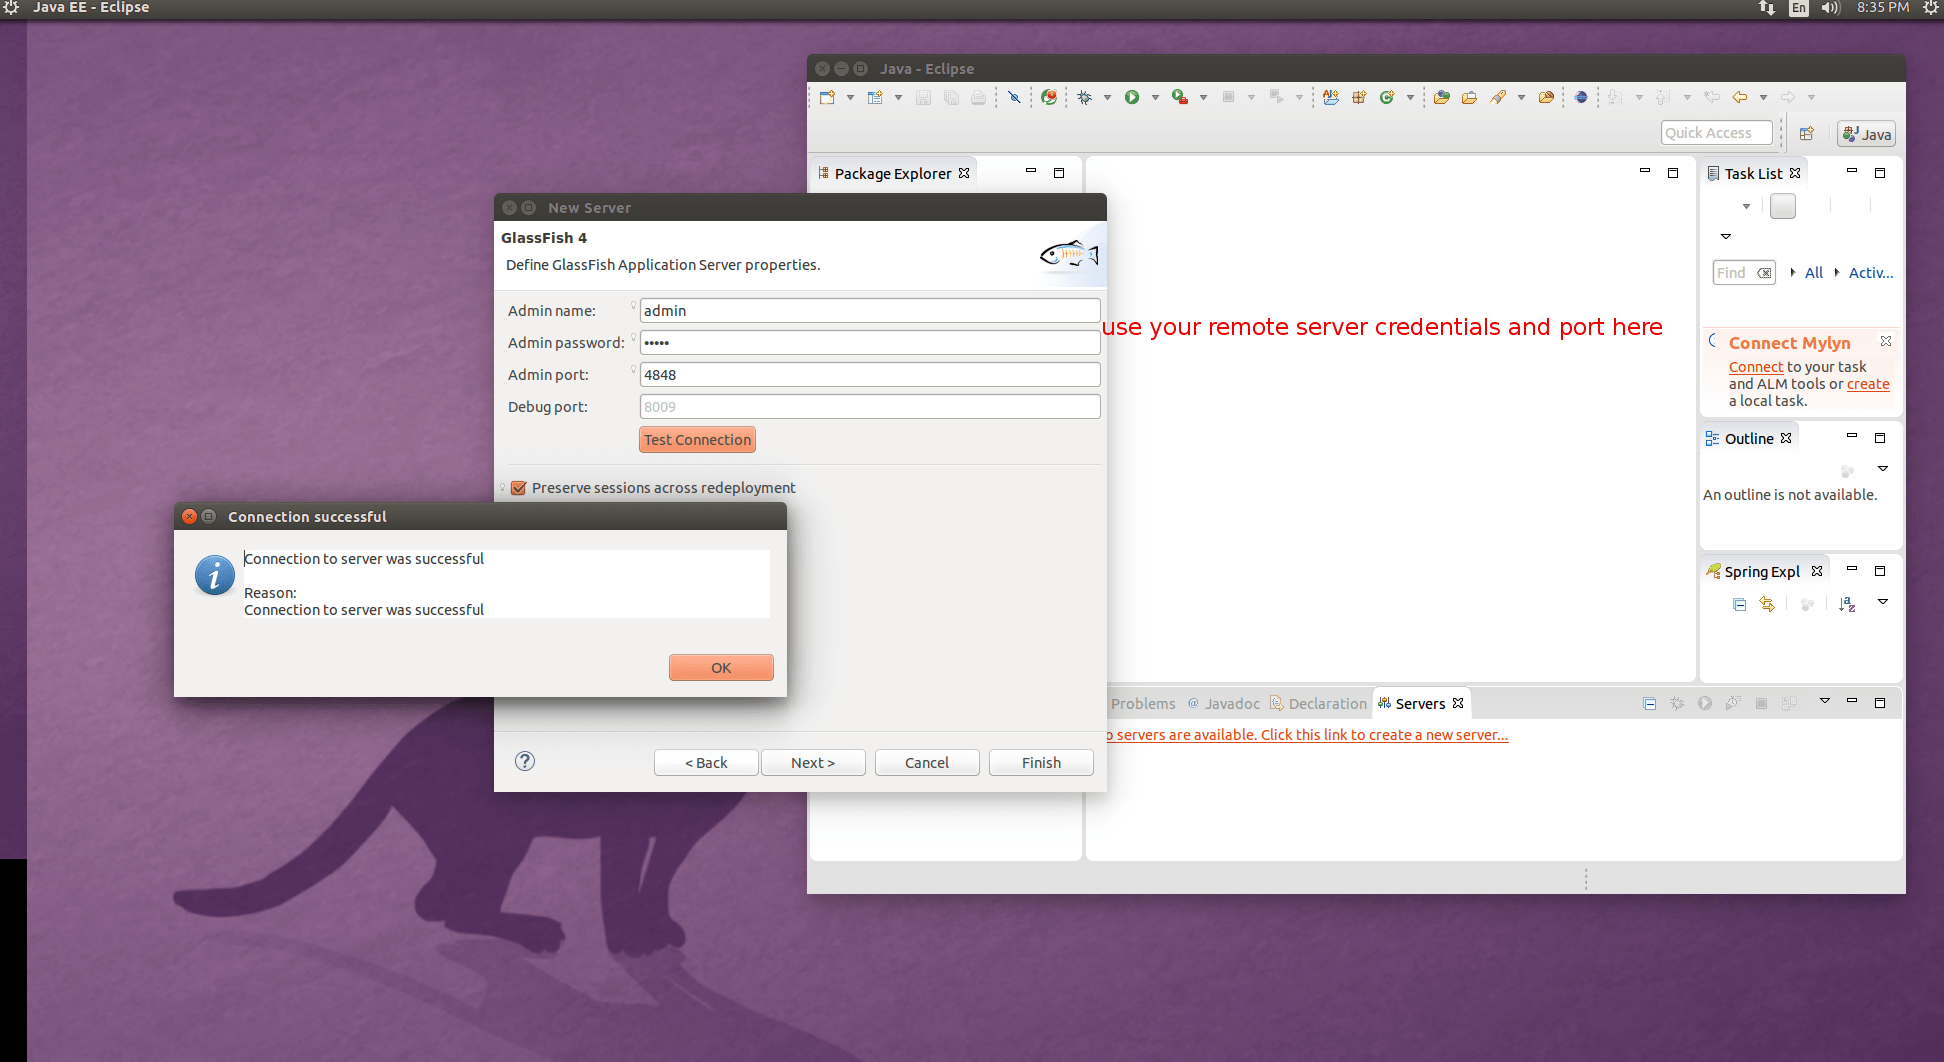The height and width of the screenshot is (1062, 1944).
Task: Open the dropdown arrow beside the Run button
Action: [1155, 97]
